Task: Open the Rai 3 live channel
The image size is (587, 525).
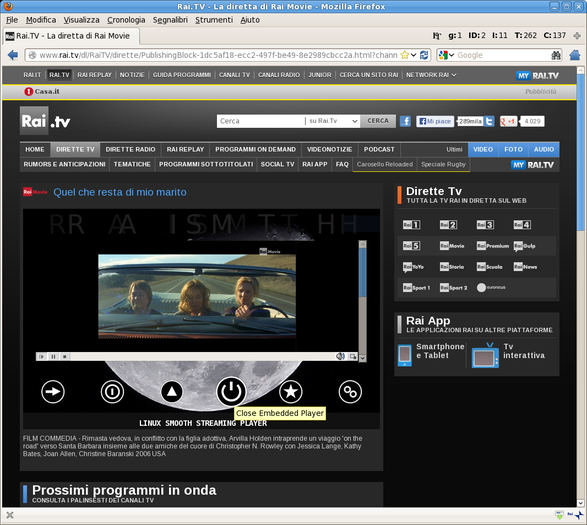Action: click(485, 225)
